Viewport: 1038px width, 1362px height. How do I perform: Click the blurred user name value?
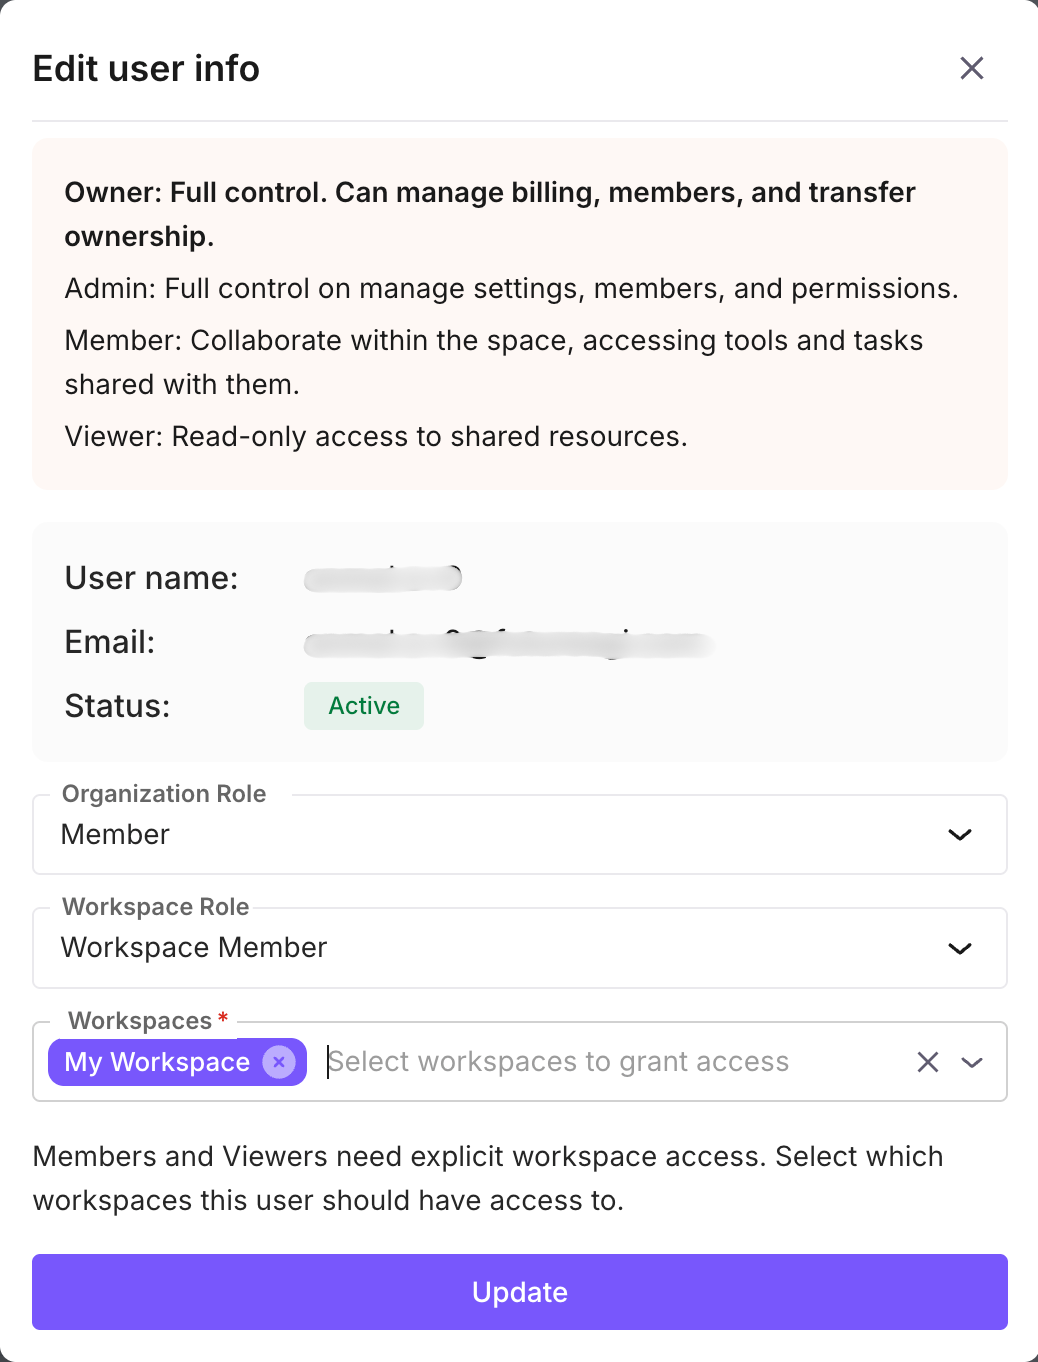coord(383,578)
